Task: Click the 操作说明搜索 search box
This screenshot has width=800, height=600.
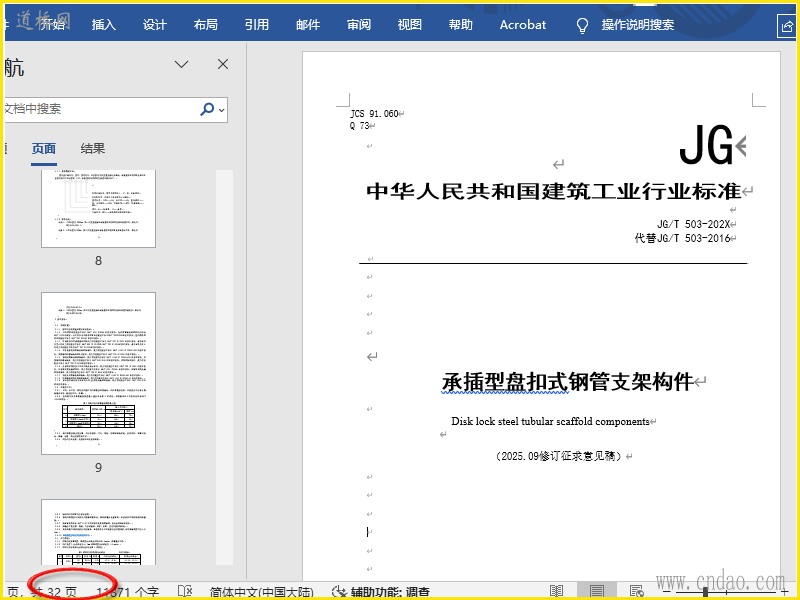Action: coord(637,24)
